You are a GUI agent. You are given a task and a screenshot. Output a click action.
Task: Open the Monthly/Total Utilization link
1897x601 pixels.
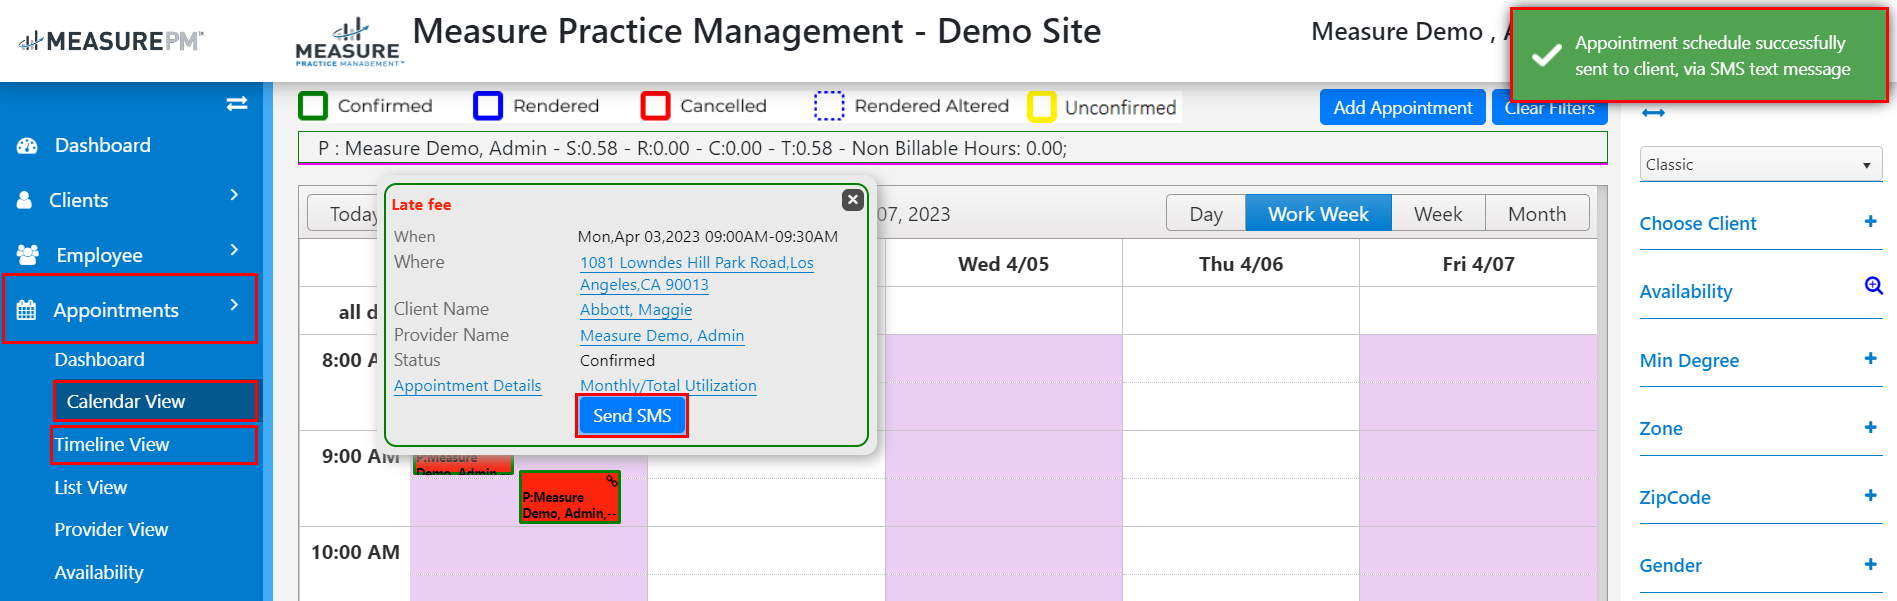tap(668, 386)
